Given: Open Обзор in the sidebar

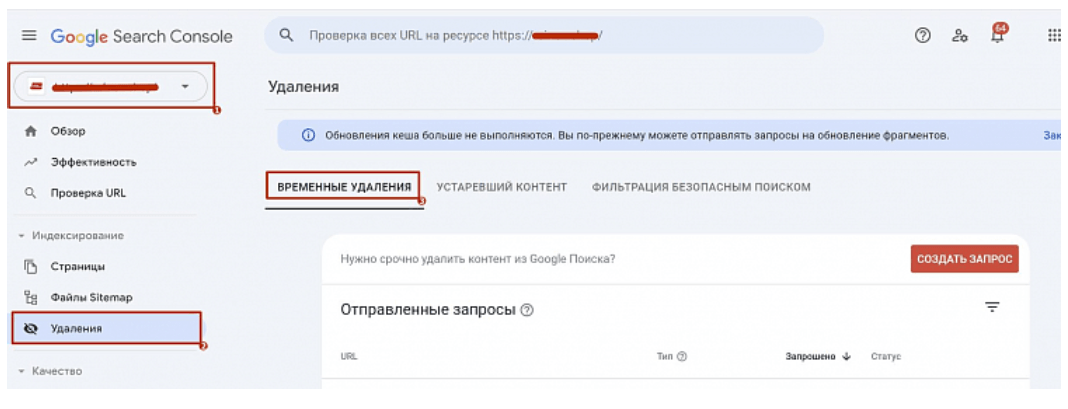Looking at the screenshot, I should point(68,131).
